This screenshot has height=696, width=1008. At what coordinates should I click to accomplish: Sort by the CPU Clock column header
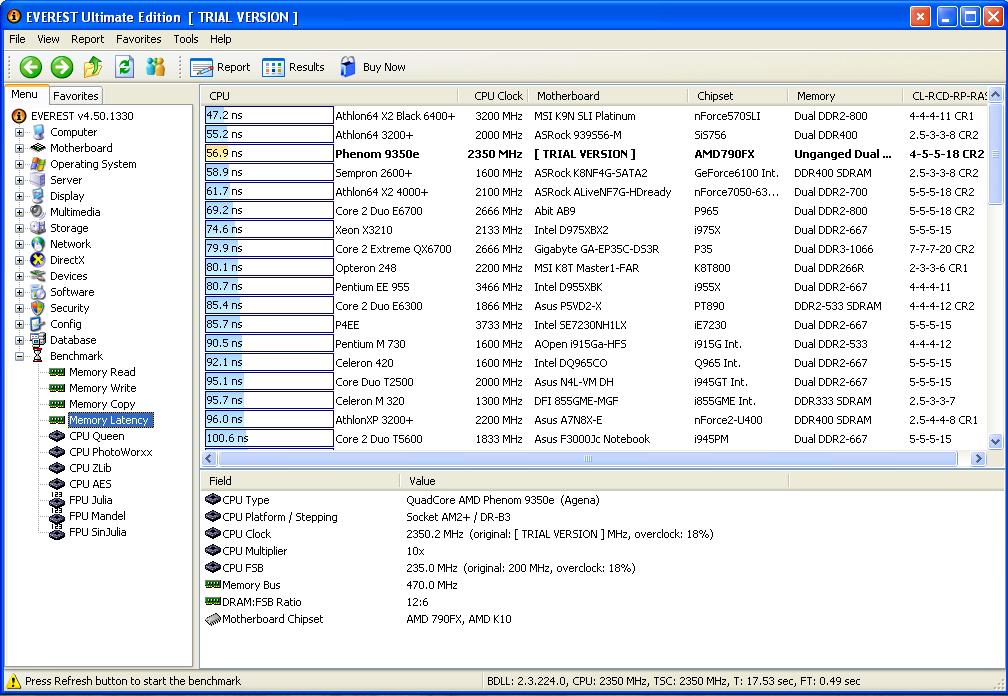pyautogui.click(x=493, y=96)
